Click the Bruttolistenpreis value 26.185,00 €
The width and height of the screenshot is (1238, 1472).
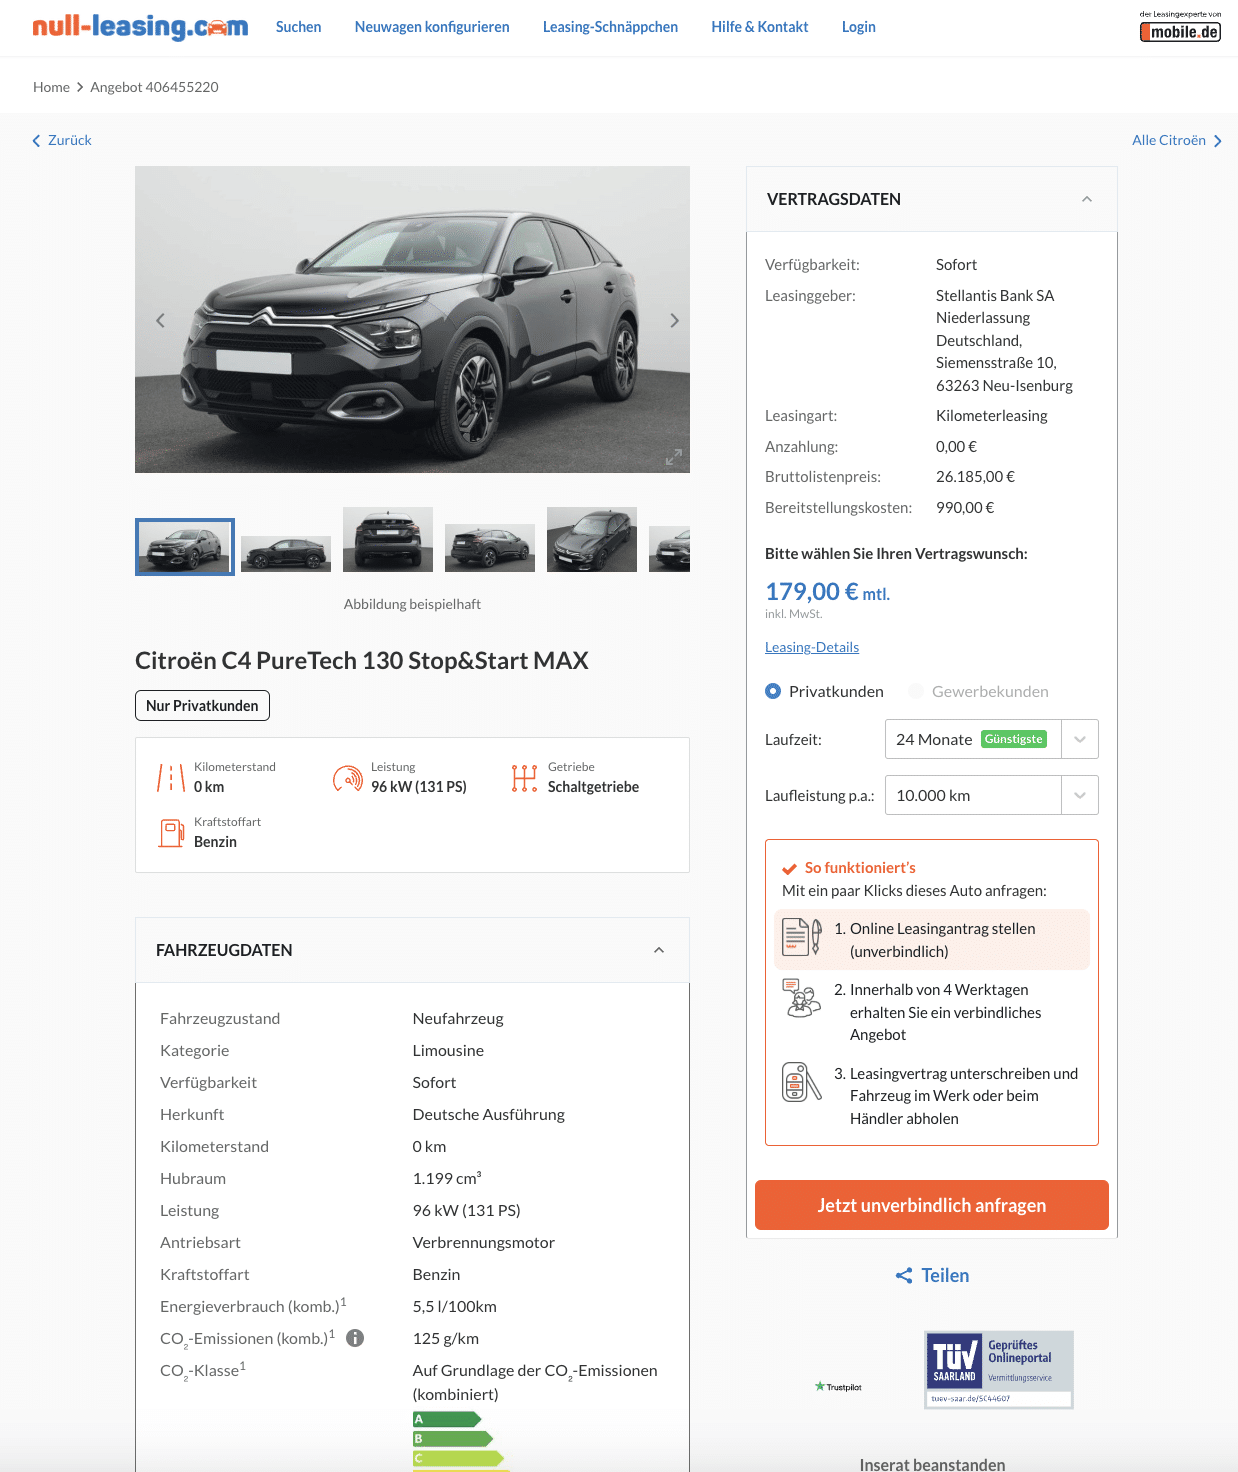[x=975, y=477]
